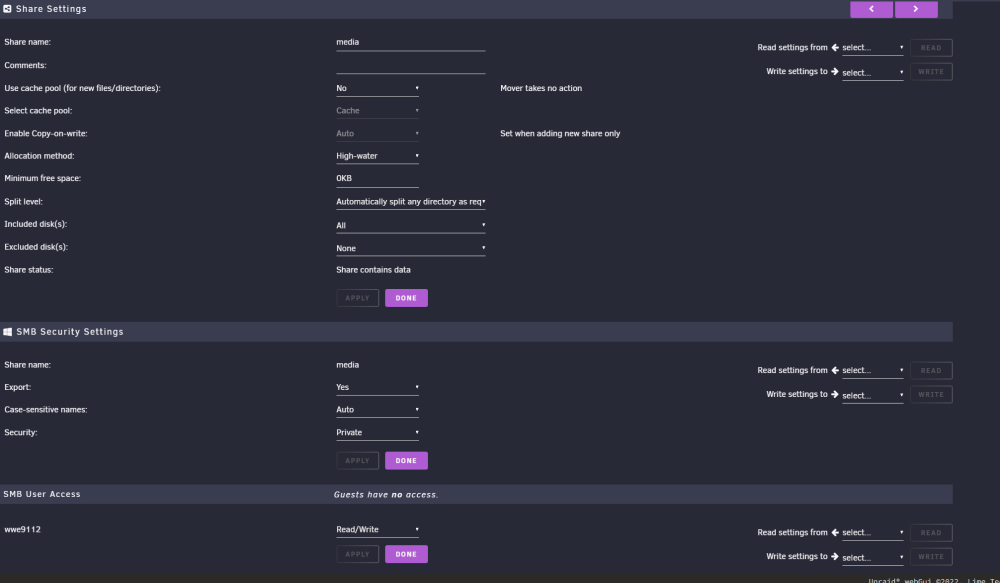Open the Case-sensitive names dropdown
This screenshot has height=583, width=1000.
(x=378, y=410)
